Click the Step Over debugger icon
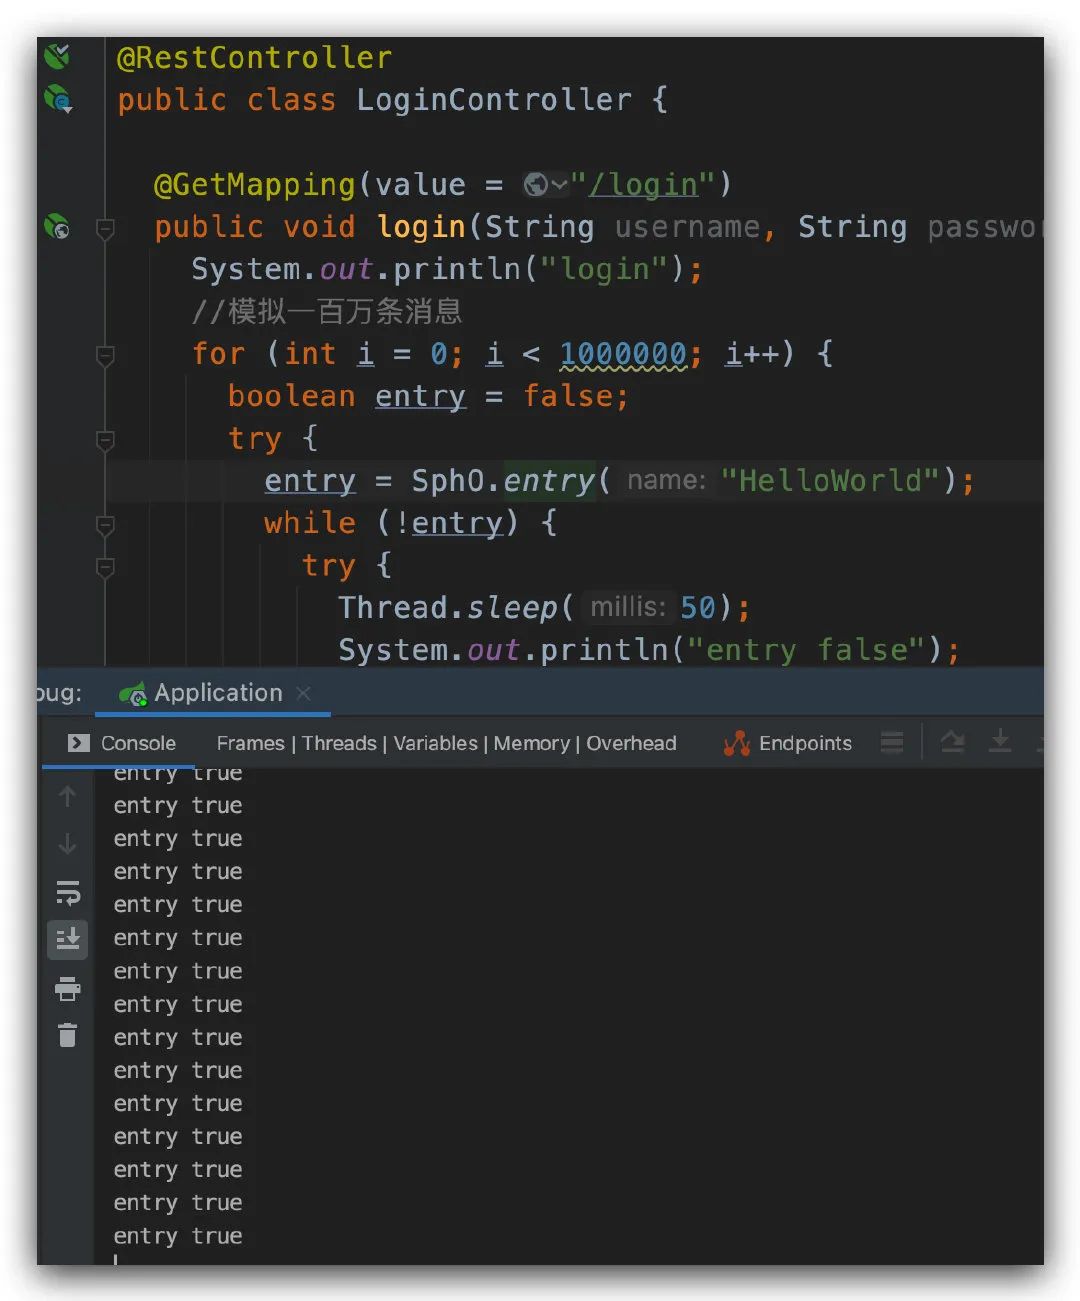The width and height of the screenshot is (1080, 1301). (952, 742)
